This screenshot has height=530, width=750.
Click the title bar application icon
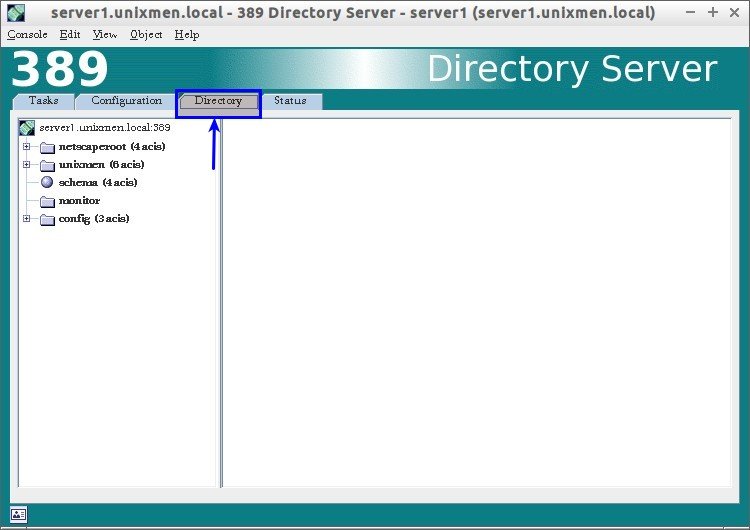click(x=16, y=13)
